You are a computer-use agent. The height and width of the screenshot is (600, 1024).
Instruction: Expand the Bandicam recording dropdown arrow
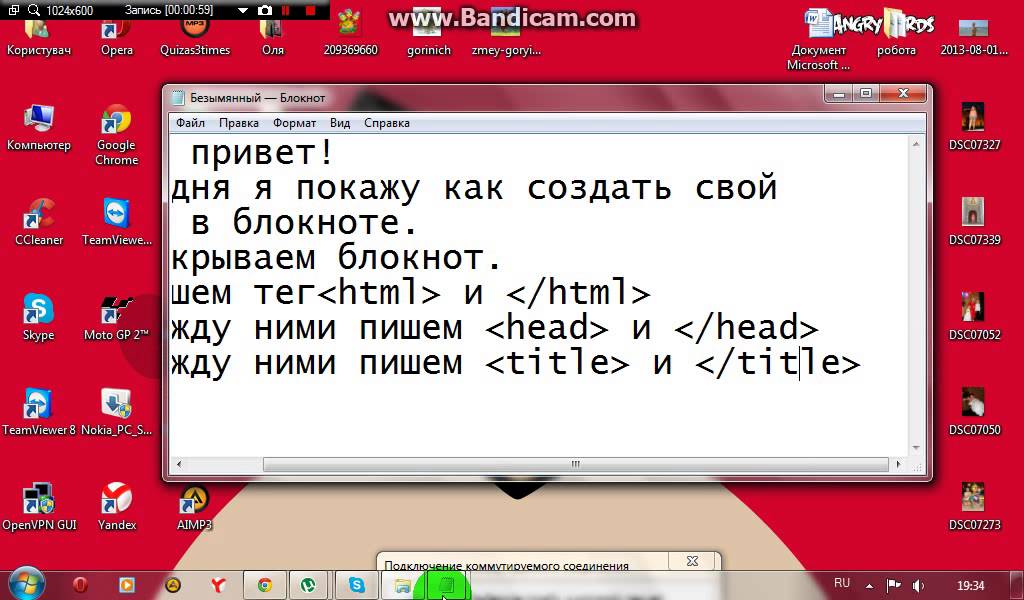coord(243,10)
